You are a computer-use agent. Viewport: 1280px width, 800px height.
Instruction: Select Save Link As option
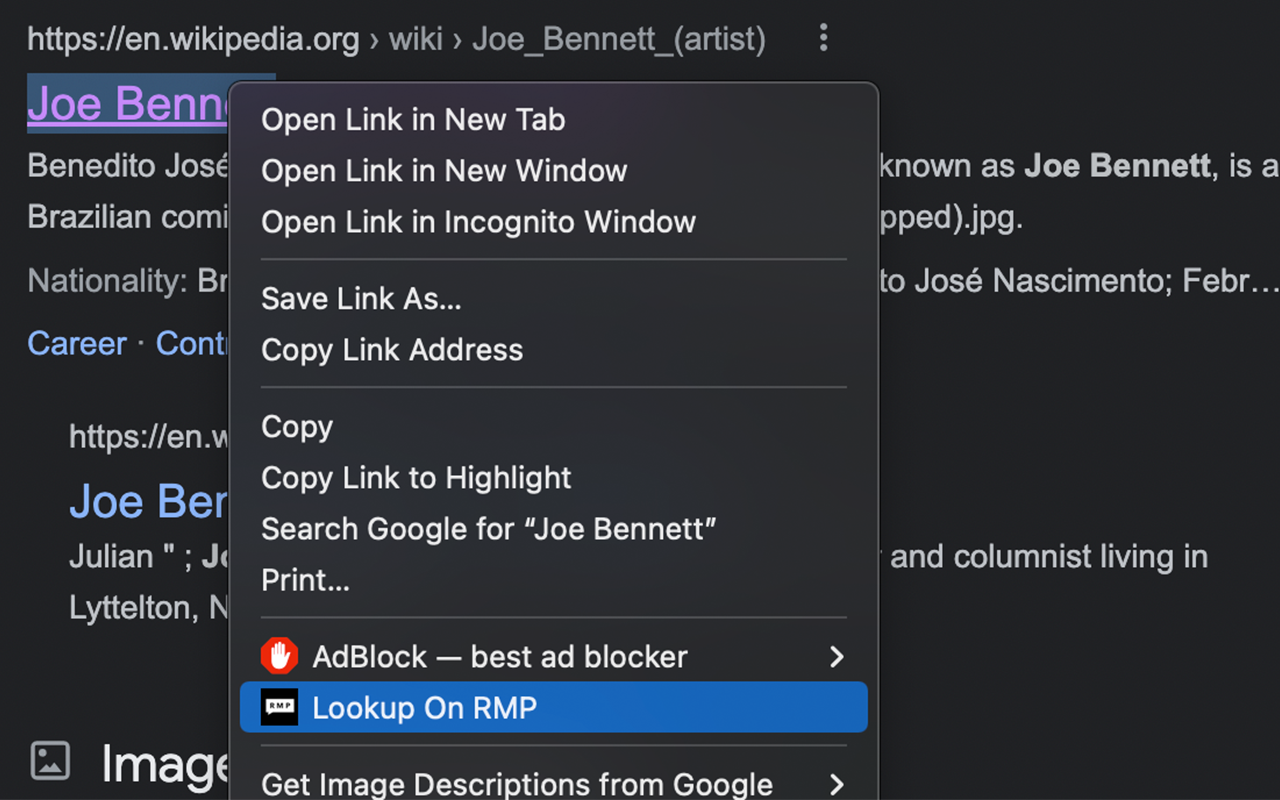[361, 299]
